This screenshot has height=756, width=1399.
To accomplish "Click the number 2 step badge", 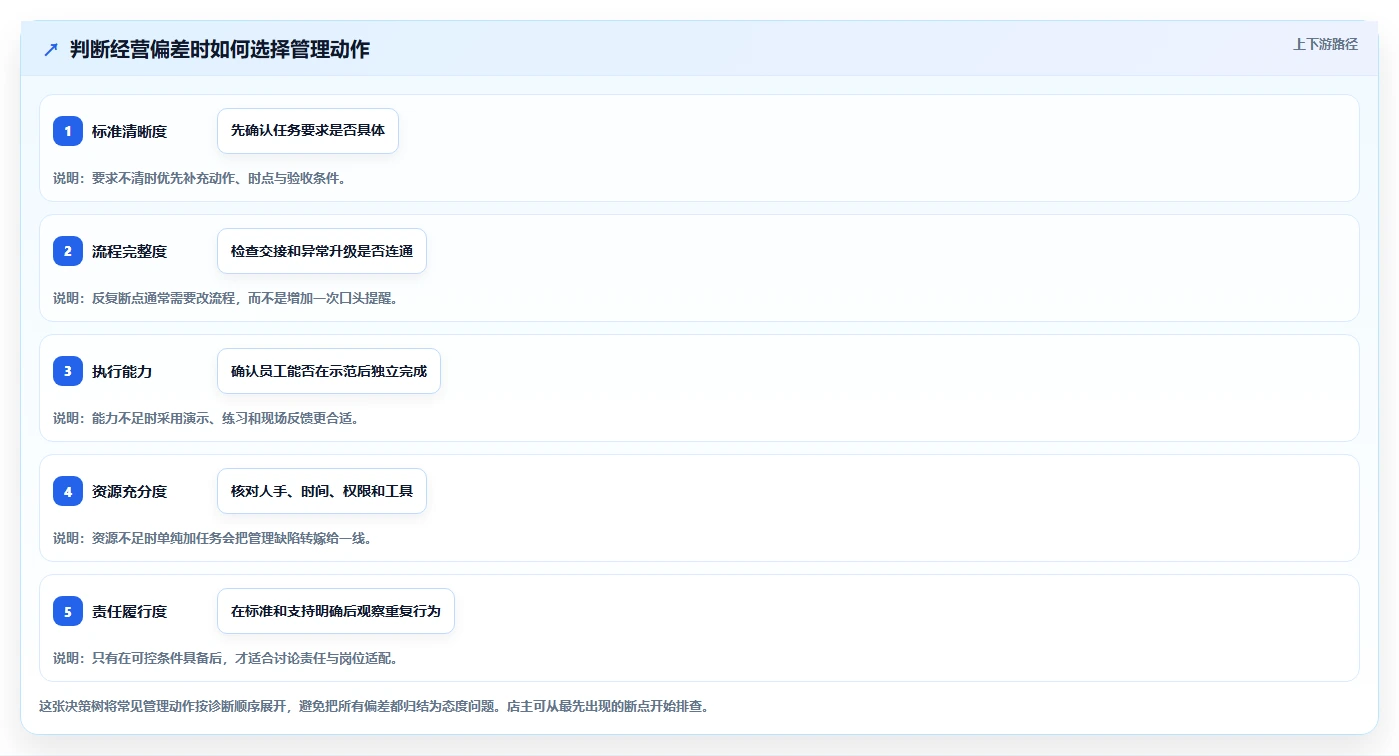I will [x=68, y=251].
